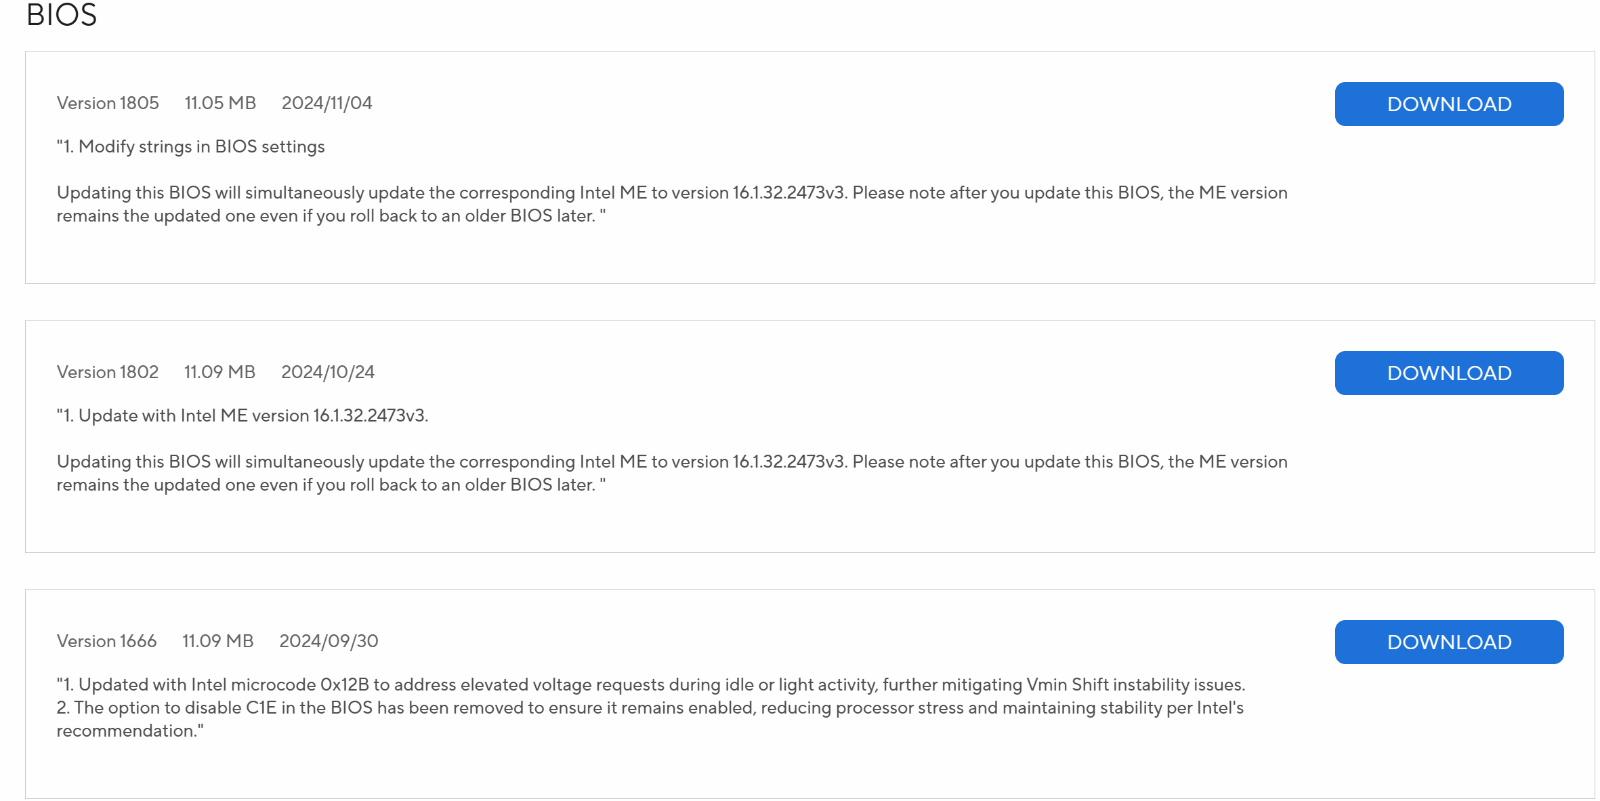Select the 11.05 MB file size text
The width and height of the screenshot is (1600, 801).
(220, 103)
